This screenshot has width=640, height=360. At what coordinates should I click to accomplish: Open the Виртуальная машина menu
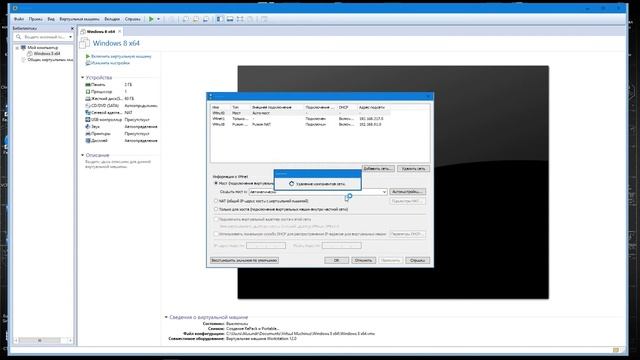tap(79, 19)
